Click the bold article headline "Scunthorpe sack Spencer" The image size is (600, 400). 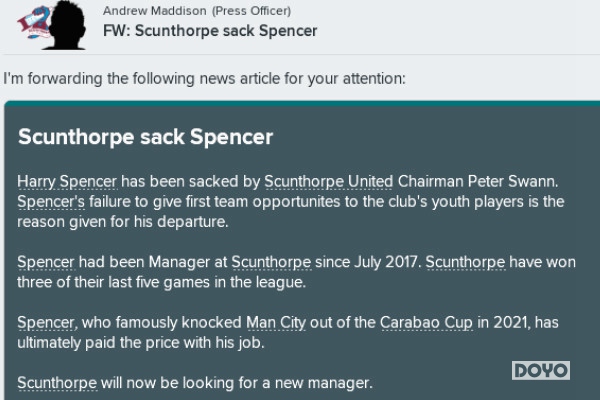[x=145, y=137]
